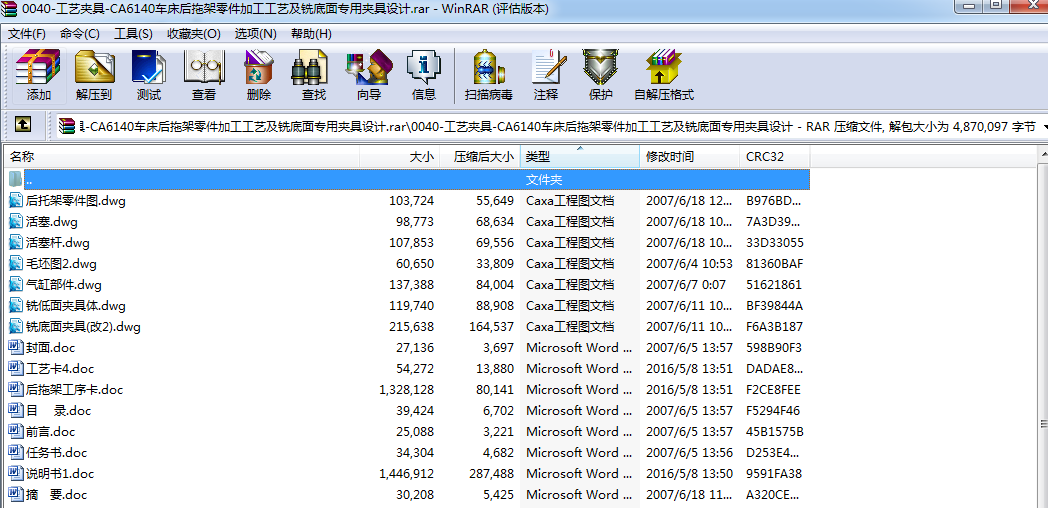The height and width of the screenshot is (508, 1048).
Task: Open the 收藏夹(O) menu
Action: [x=194, y=33]
